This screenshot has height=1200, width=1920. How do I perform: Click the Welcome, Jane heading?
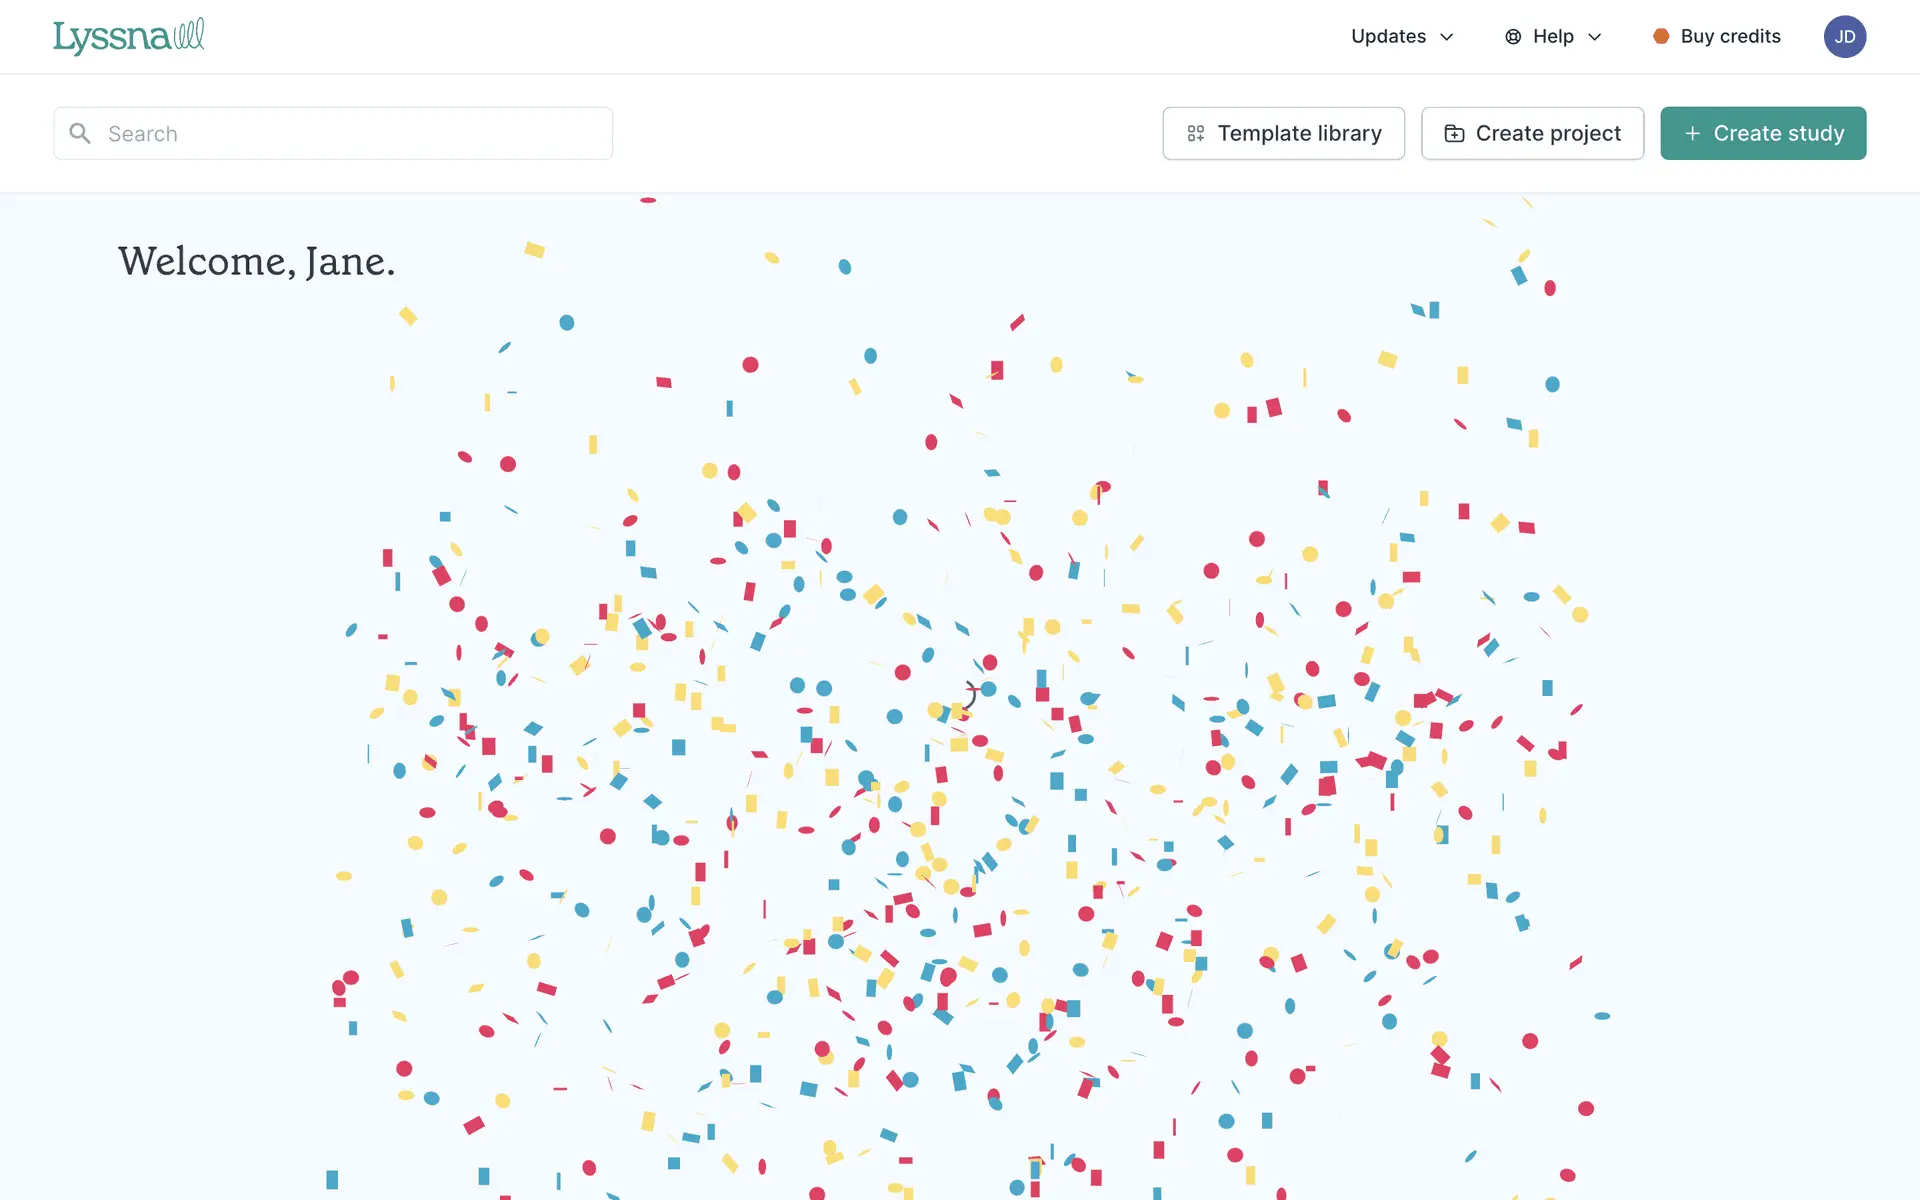tap(256, 261)
